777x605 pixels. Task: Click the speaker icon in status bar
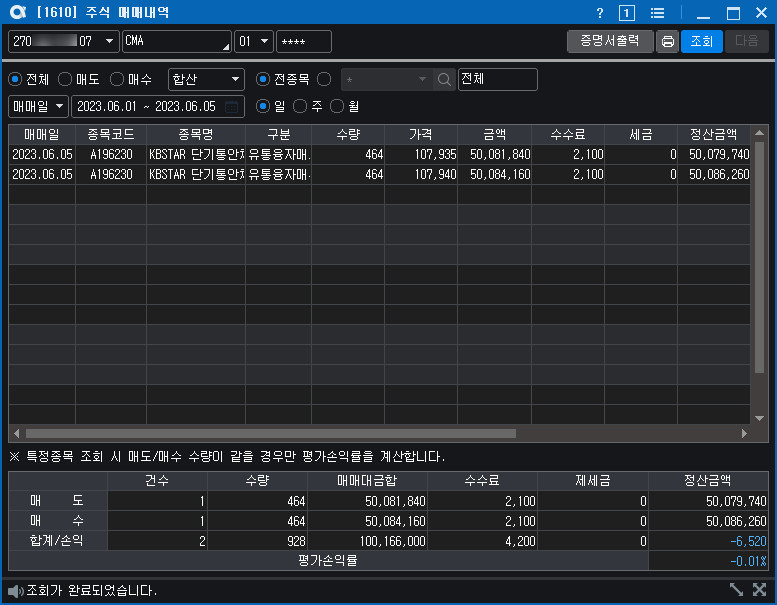pos(16,591)
